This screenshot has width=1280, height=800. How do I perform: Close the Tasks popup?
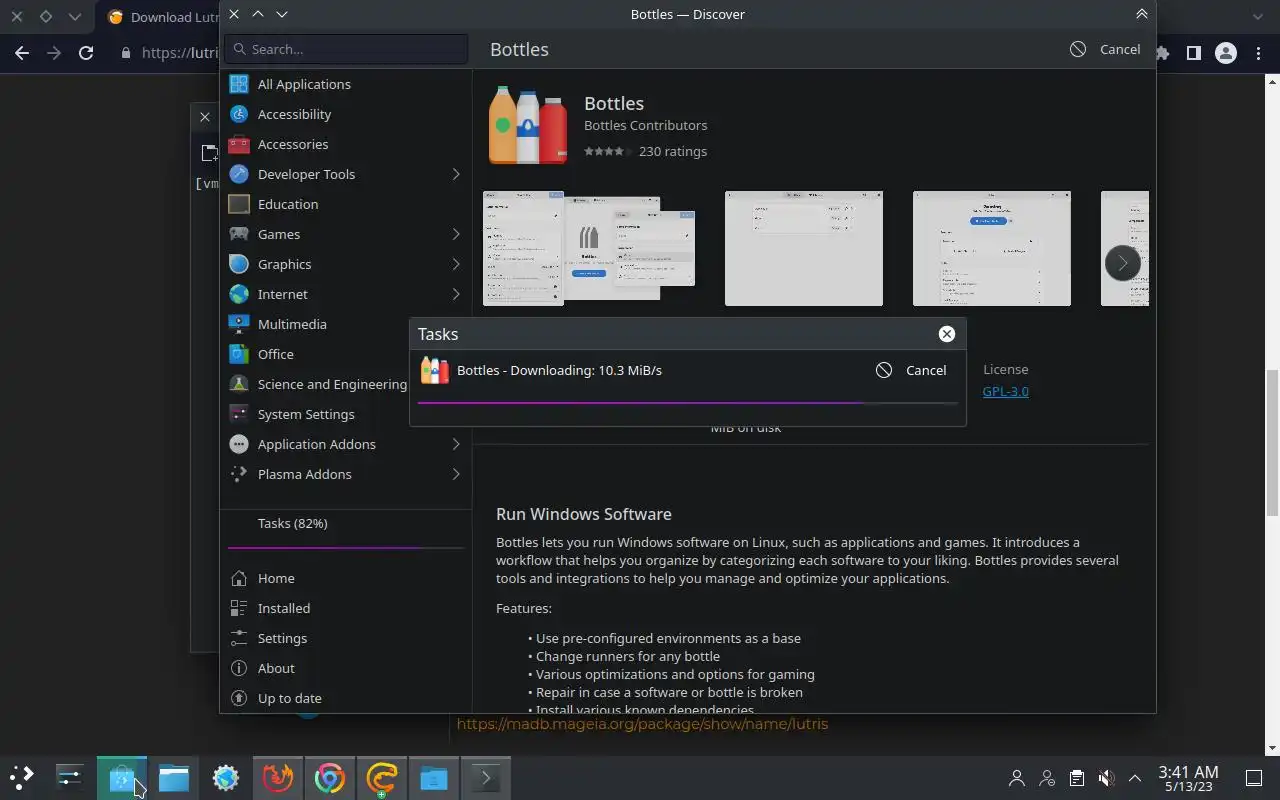tap(947, 334)
